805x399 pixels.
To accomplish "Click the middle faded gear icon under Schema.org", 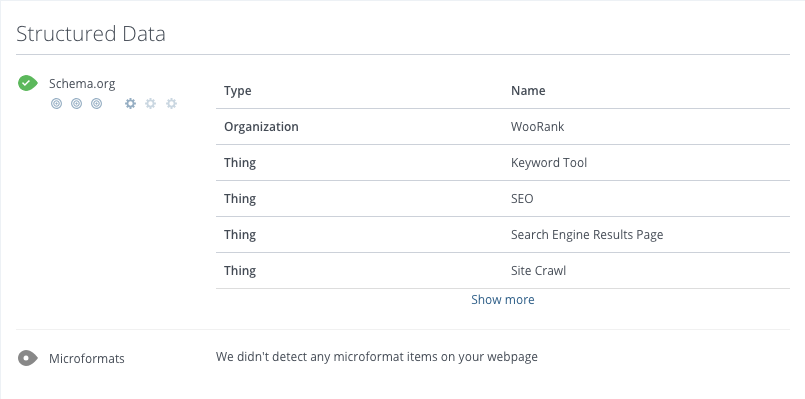I will click(x=150, y=104).
